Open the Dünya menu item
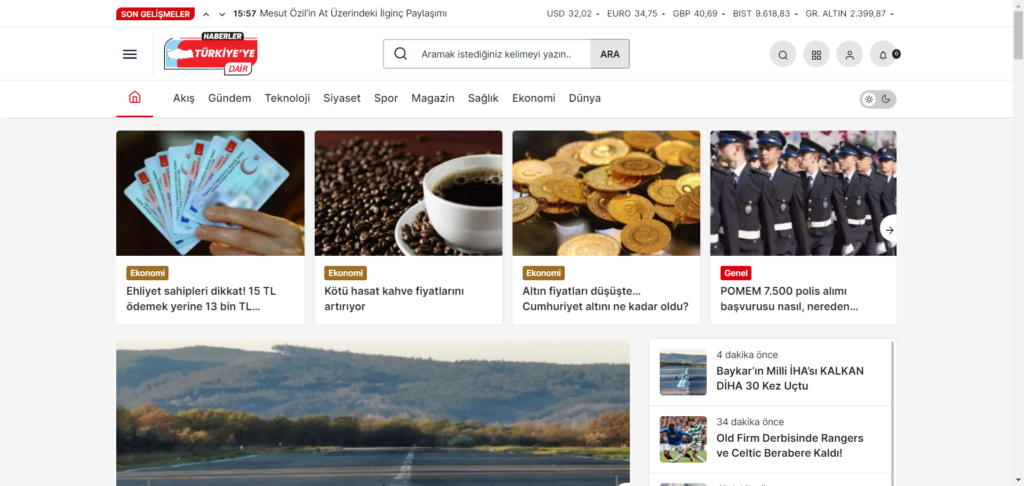The image size is (1024, 486). [584, 98]
